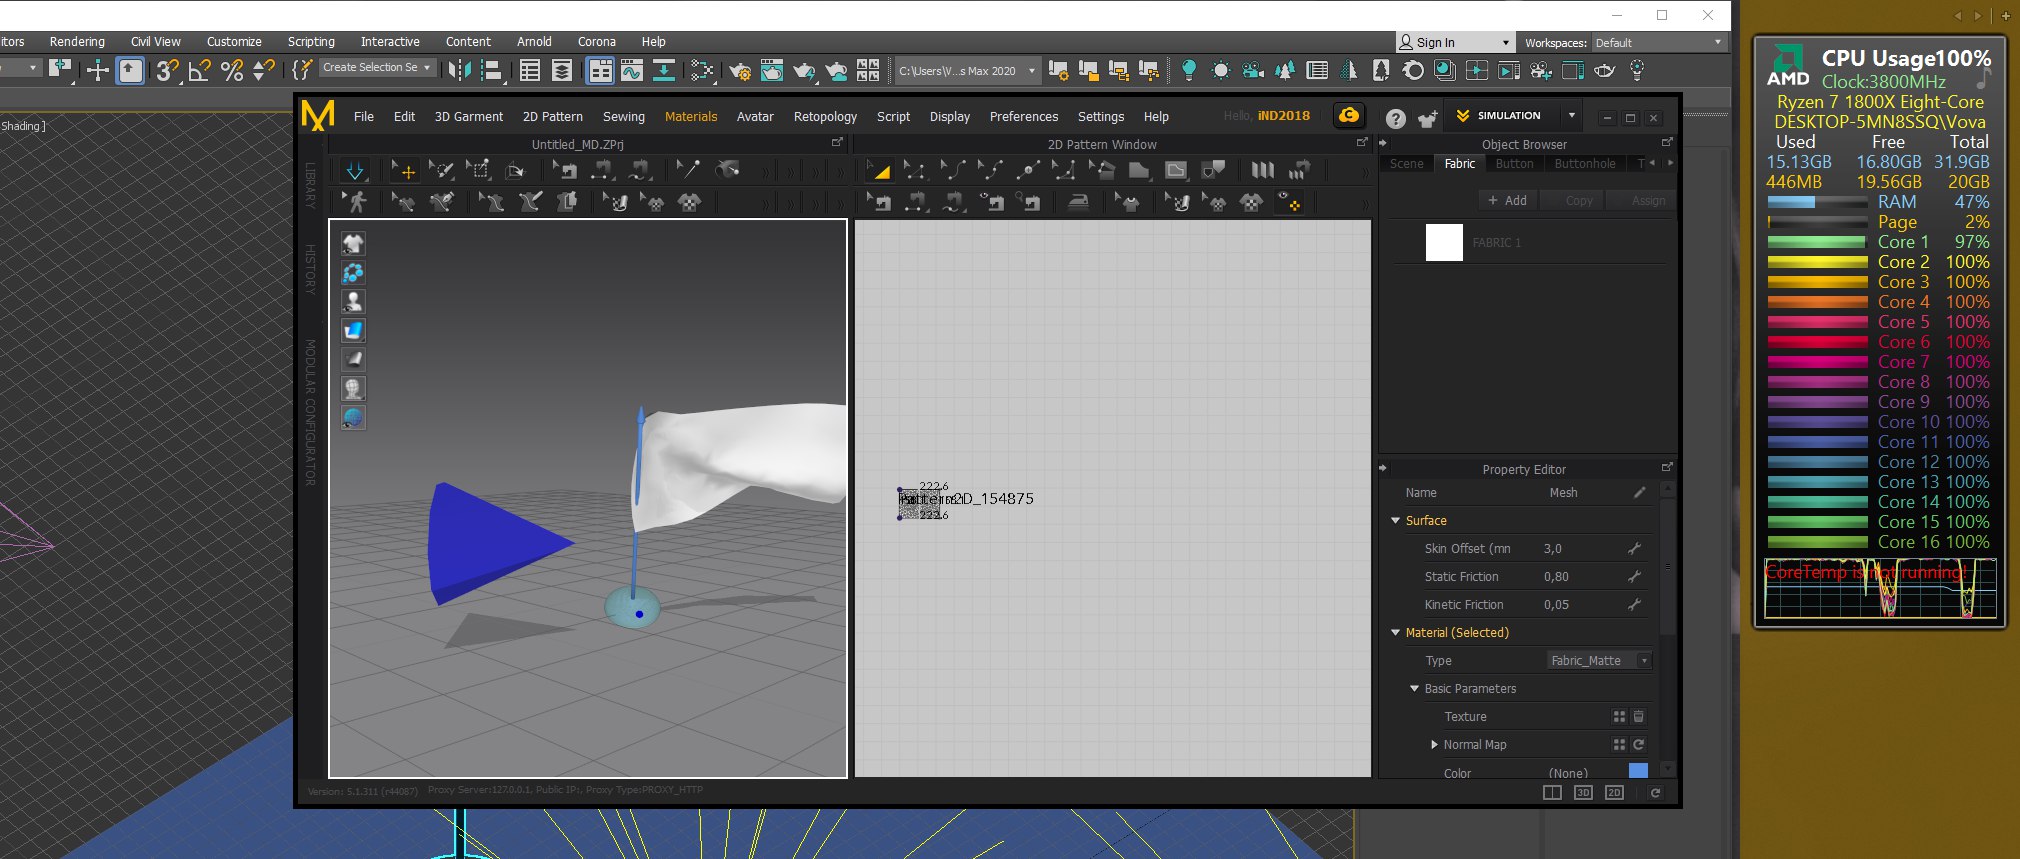2020x859 pixels.
Task: Activate the Edit Pattern yellow triangle tool
Action: coord(879,170)
